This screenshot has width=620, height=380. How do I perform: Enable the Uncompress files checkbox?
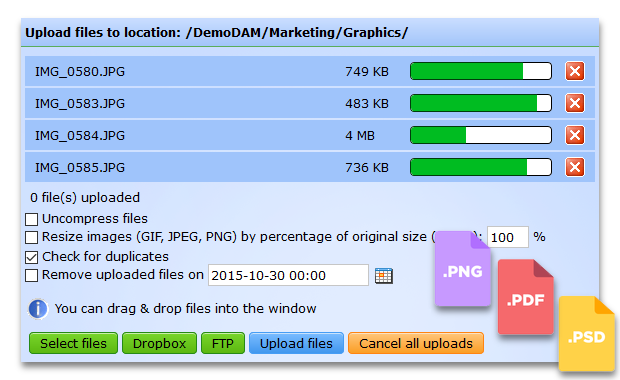pyautogui.click(x=32, y=219)
